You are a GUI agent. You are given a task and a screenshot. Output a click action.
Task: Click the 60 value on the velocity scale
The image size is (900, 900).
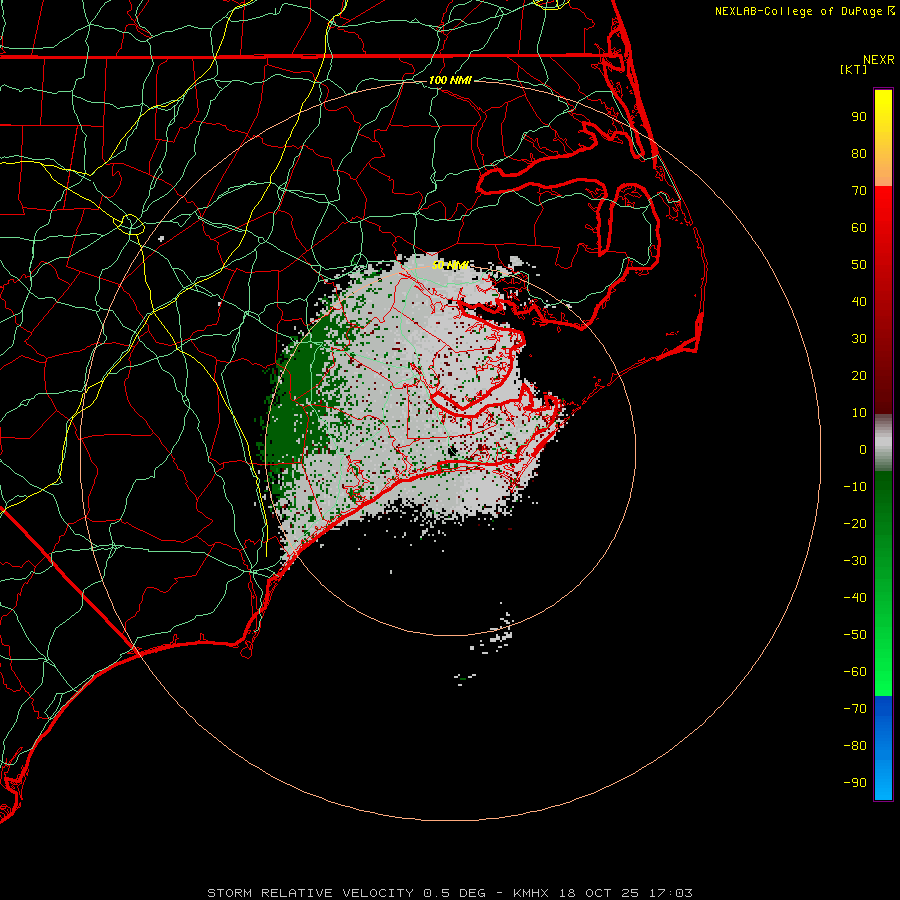pyautogui.click(x=859, y=228)
